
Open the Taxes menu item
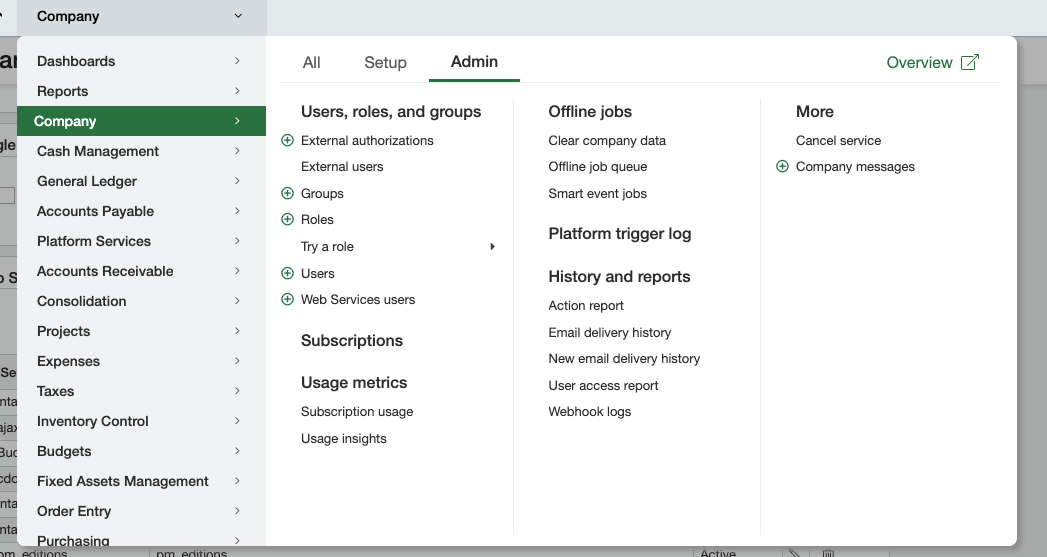tap(141, 391)
